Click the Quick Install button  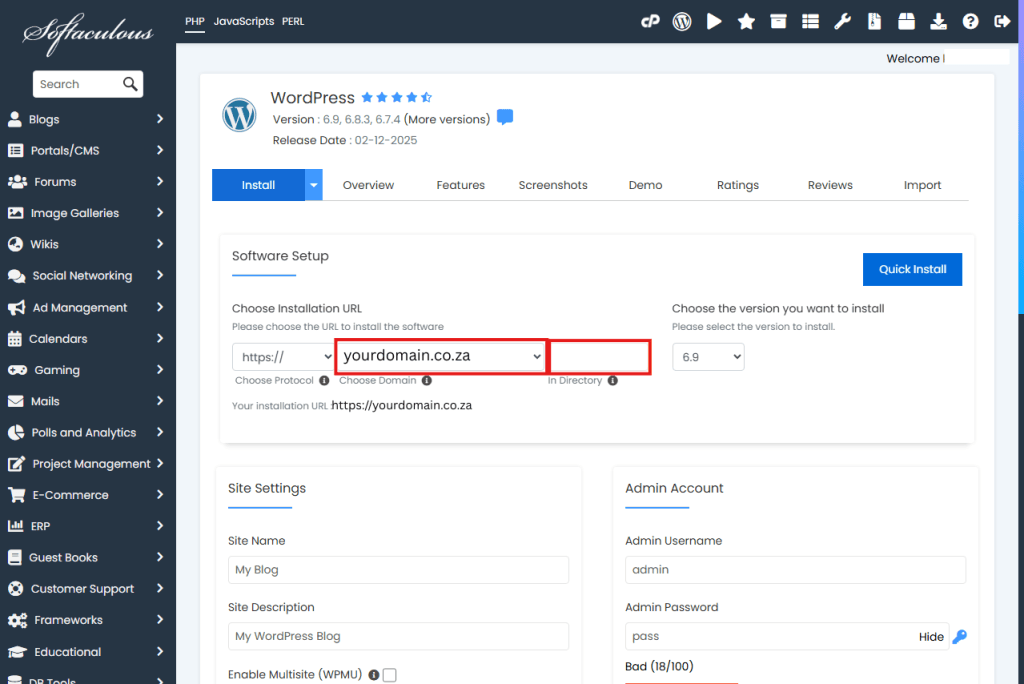(x=912, y=269)
